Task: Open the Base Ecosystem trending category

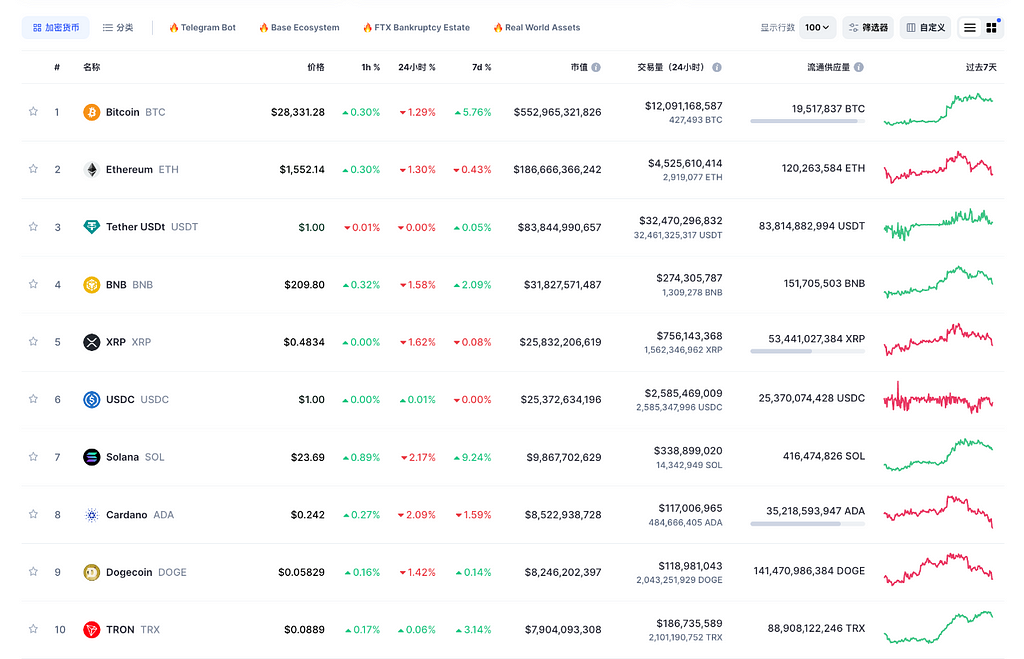Action: click(x=299, y=27)
